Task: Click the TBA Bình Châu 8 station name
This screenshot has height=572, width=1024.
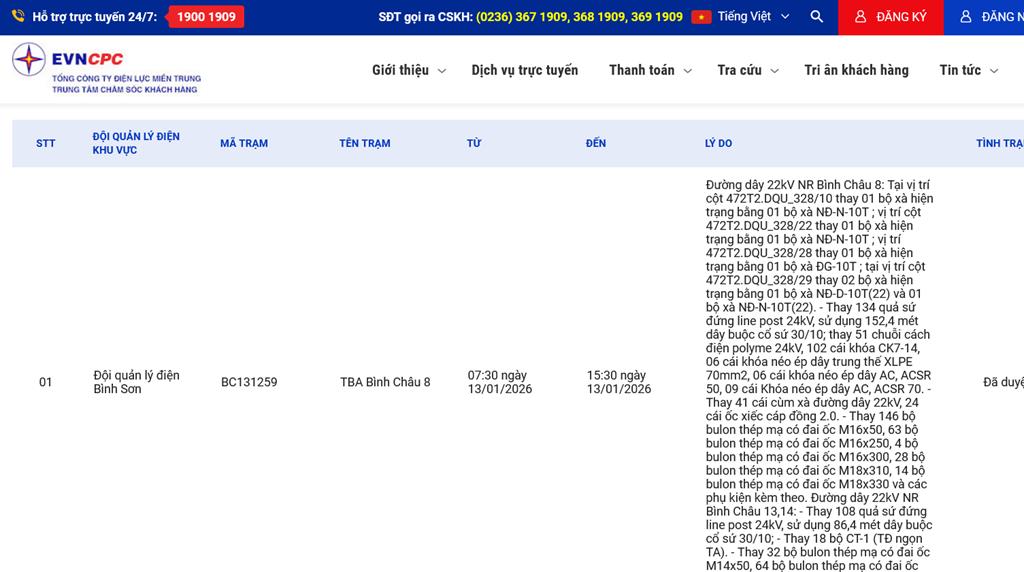Action: [385, 382]
